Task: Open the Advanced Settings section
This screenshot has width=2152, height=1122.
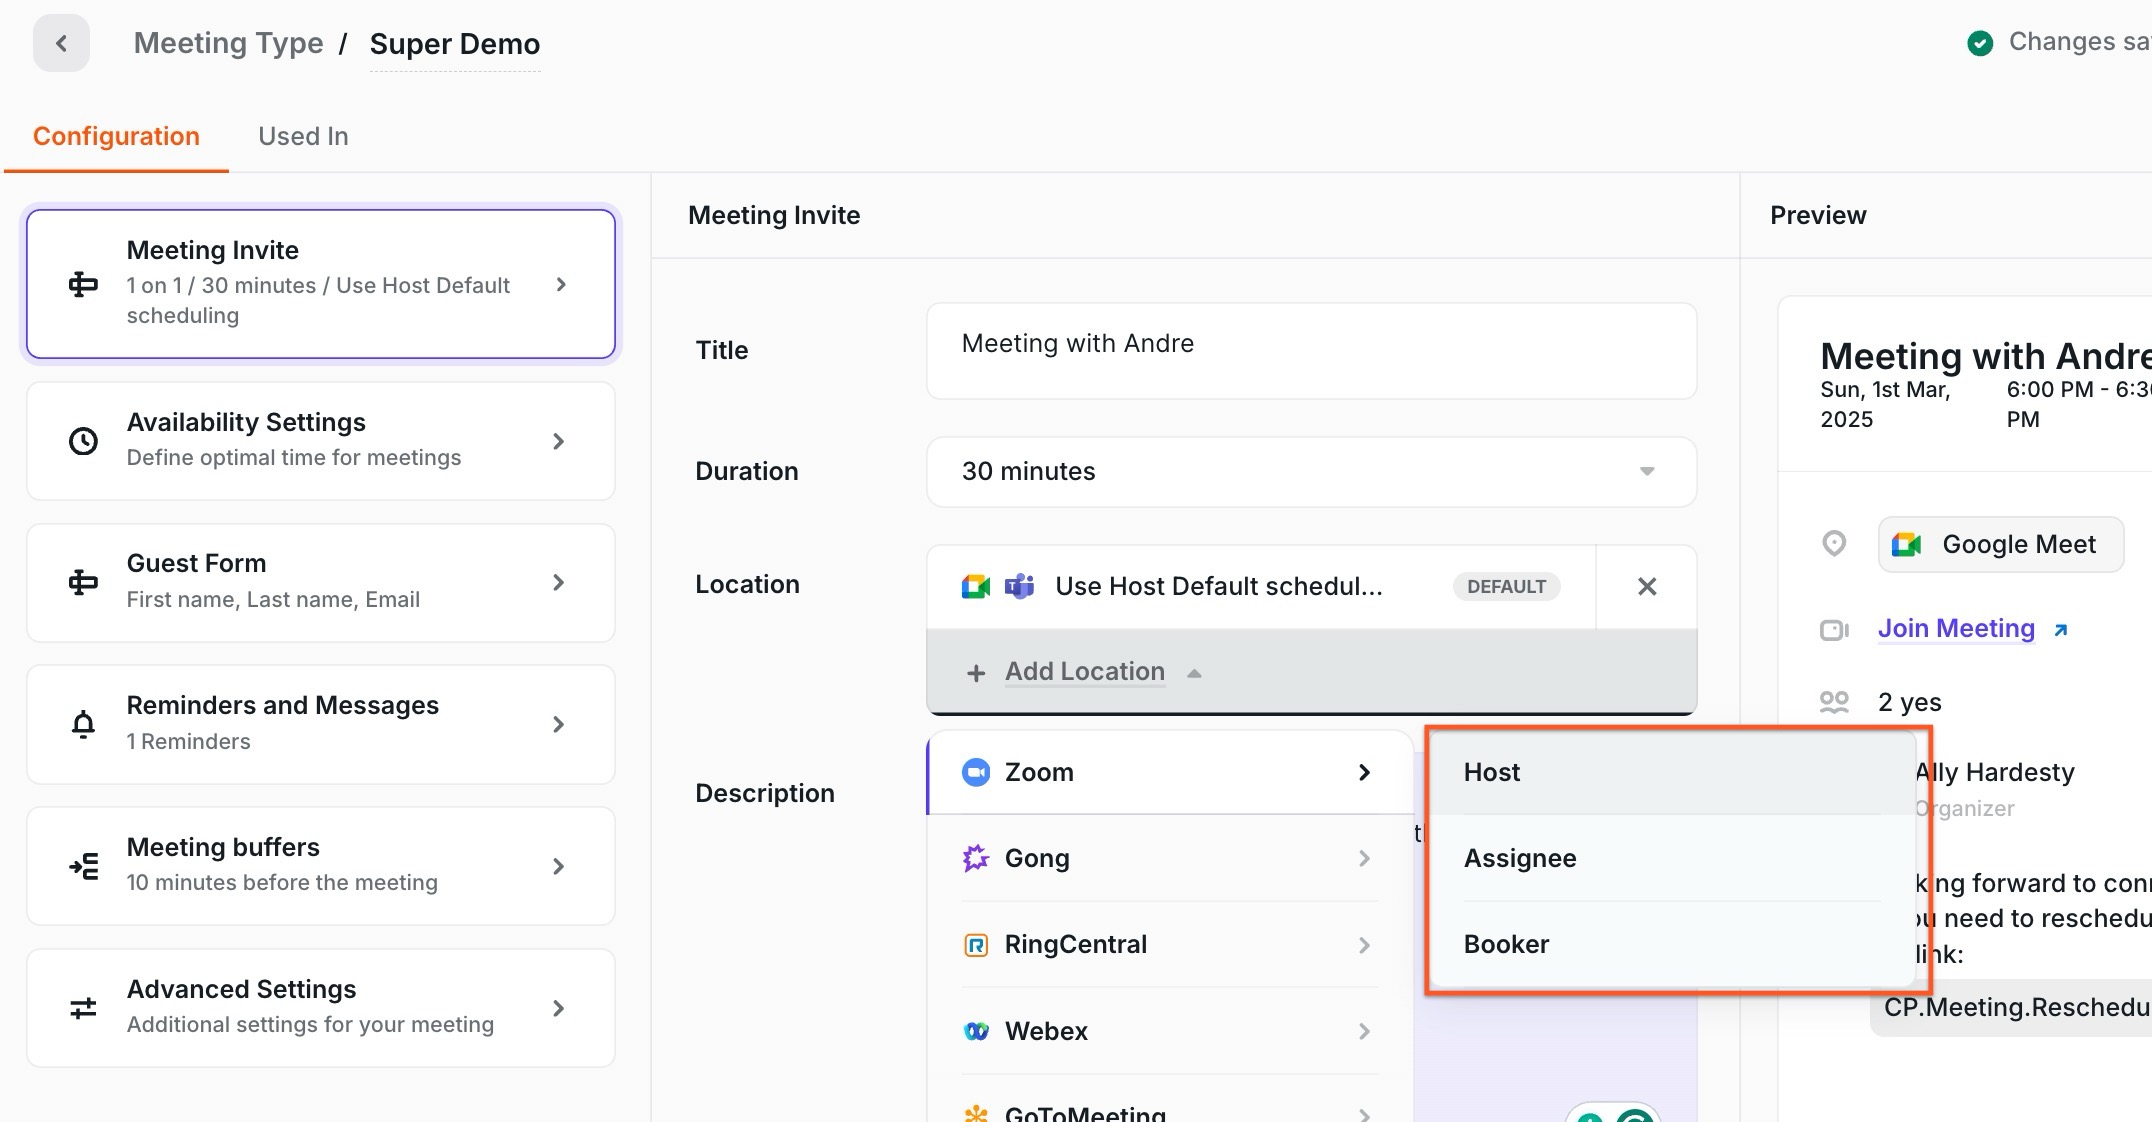Action: coord(321,1008)
